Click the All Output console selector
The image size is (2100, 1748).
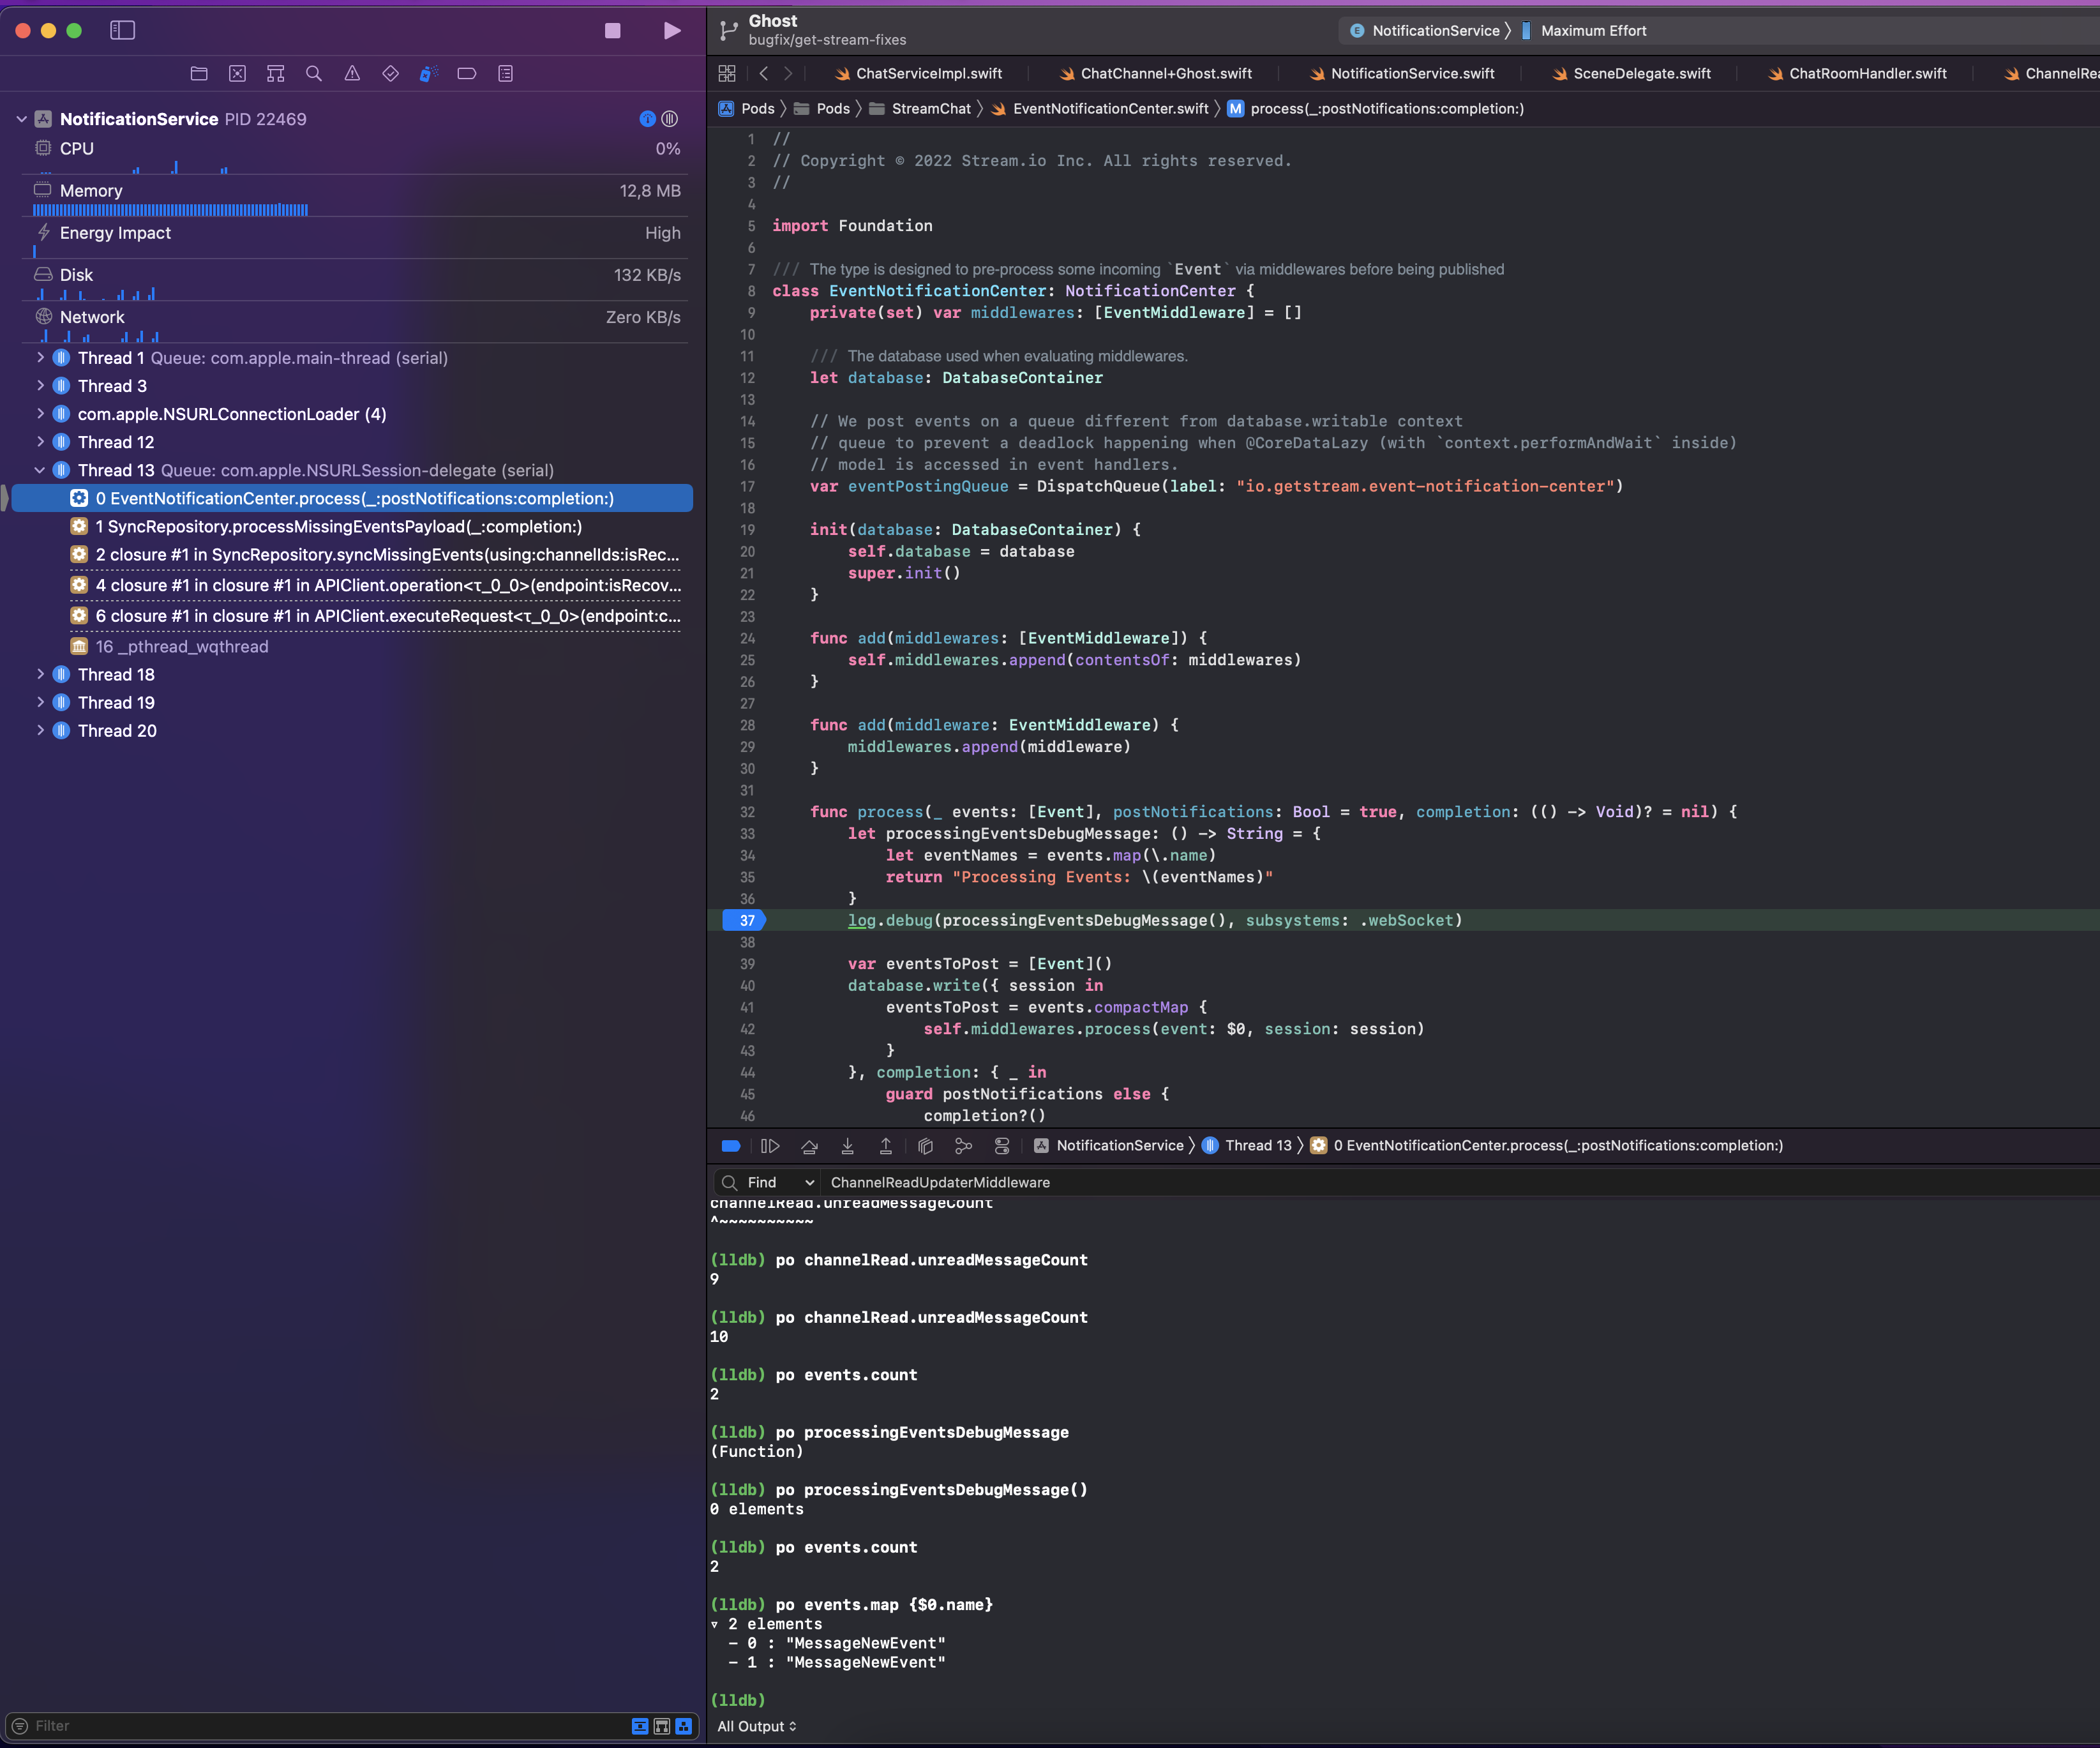[757, 1726]
